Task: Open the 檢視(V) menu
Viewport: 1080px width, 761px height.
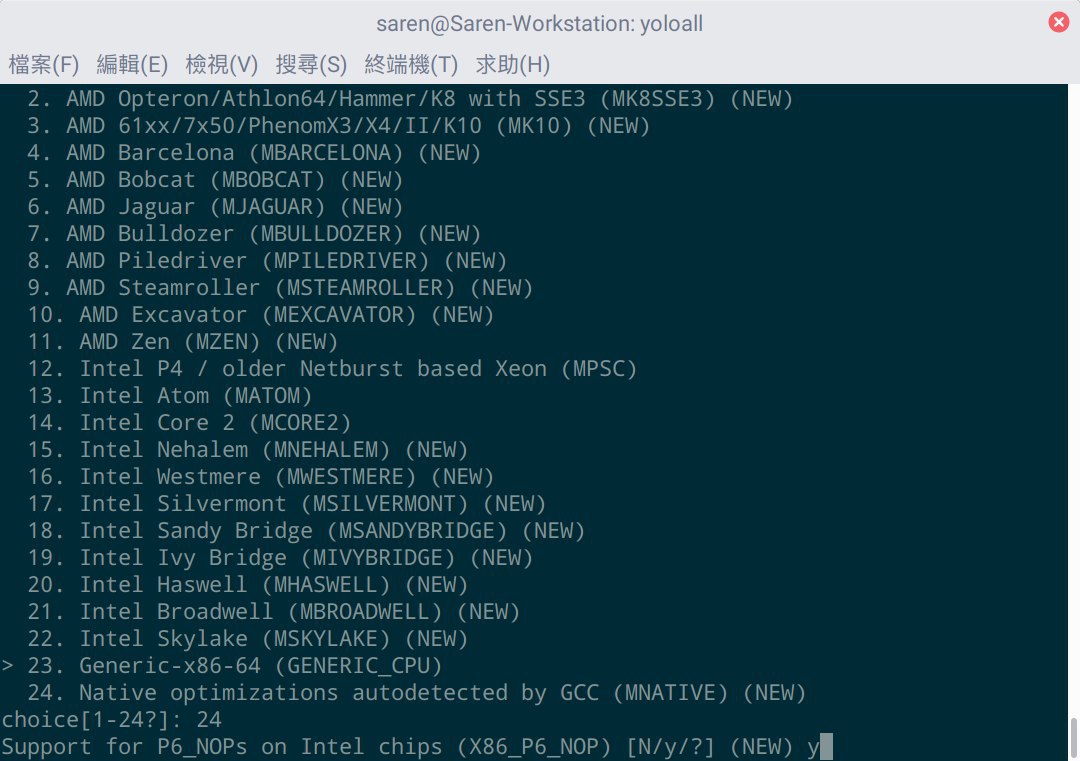Action: [222, 65]
